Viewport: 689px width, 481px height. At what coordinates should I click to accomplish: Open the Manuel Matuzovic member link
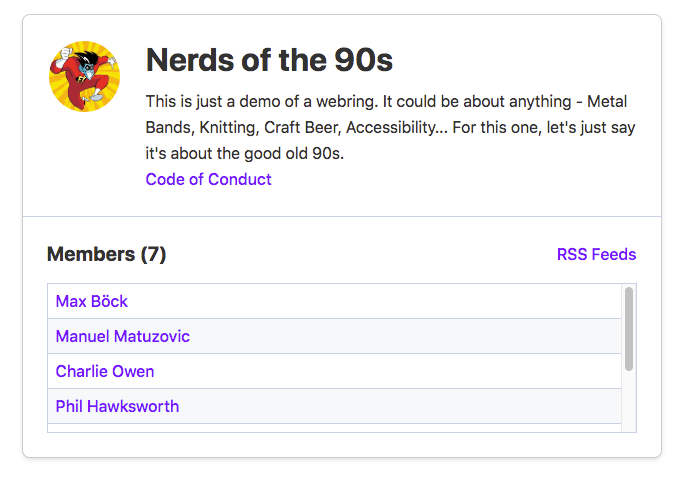tap(123, 336)
